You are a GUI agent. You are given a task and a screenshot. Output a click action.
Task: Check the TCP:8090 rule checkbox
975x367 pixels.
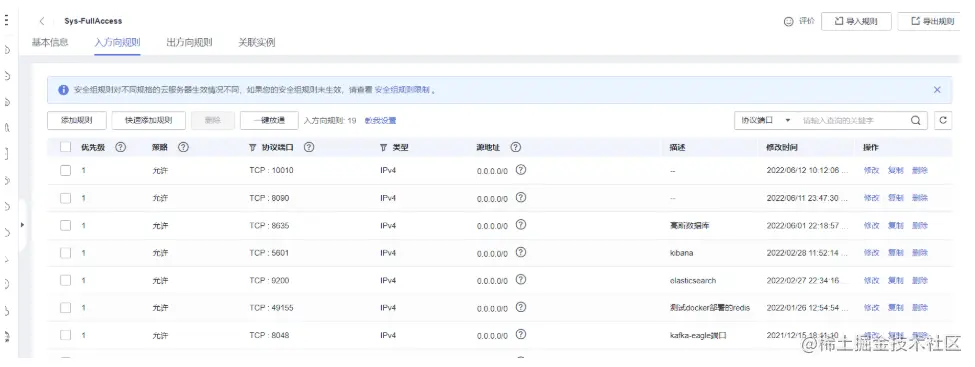(65, 198)
